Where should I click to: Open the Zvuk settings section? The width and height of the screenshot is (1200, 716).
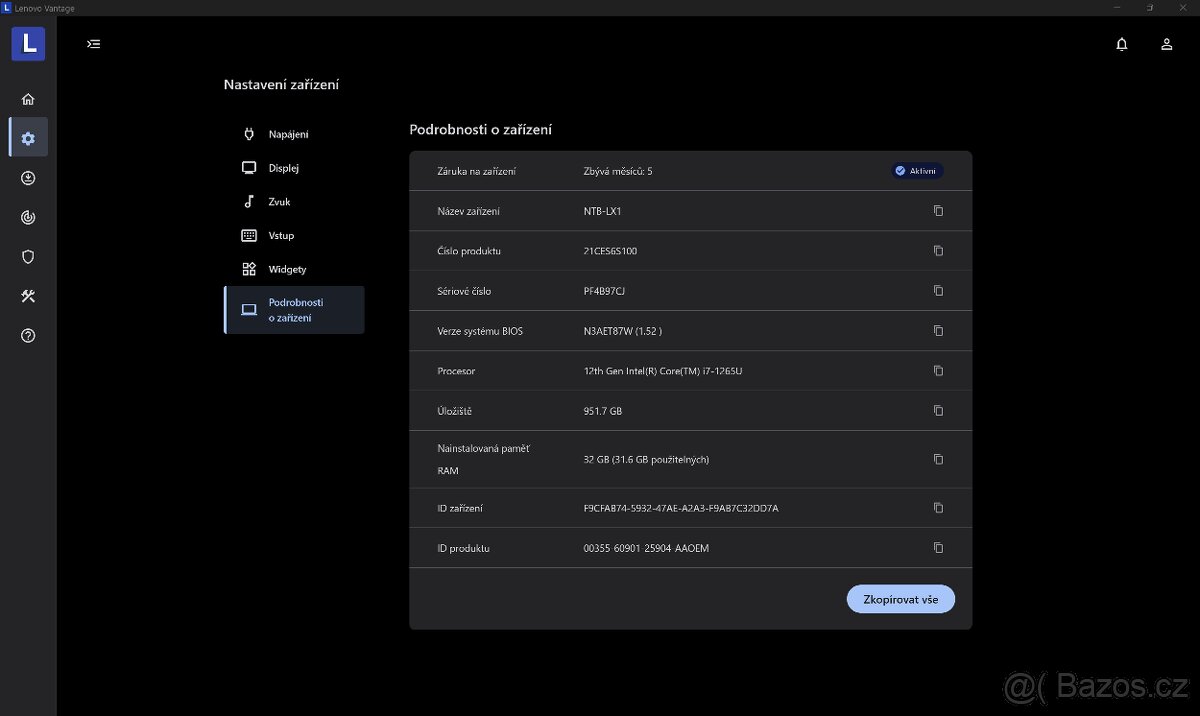pos(279,202)
